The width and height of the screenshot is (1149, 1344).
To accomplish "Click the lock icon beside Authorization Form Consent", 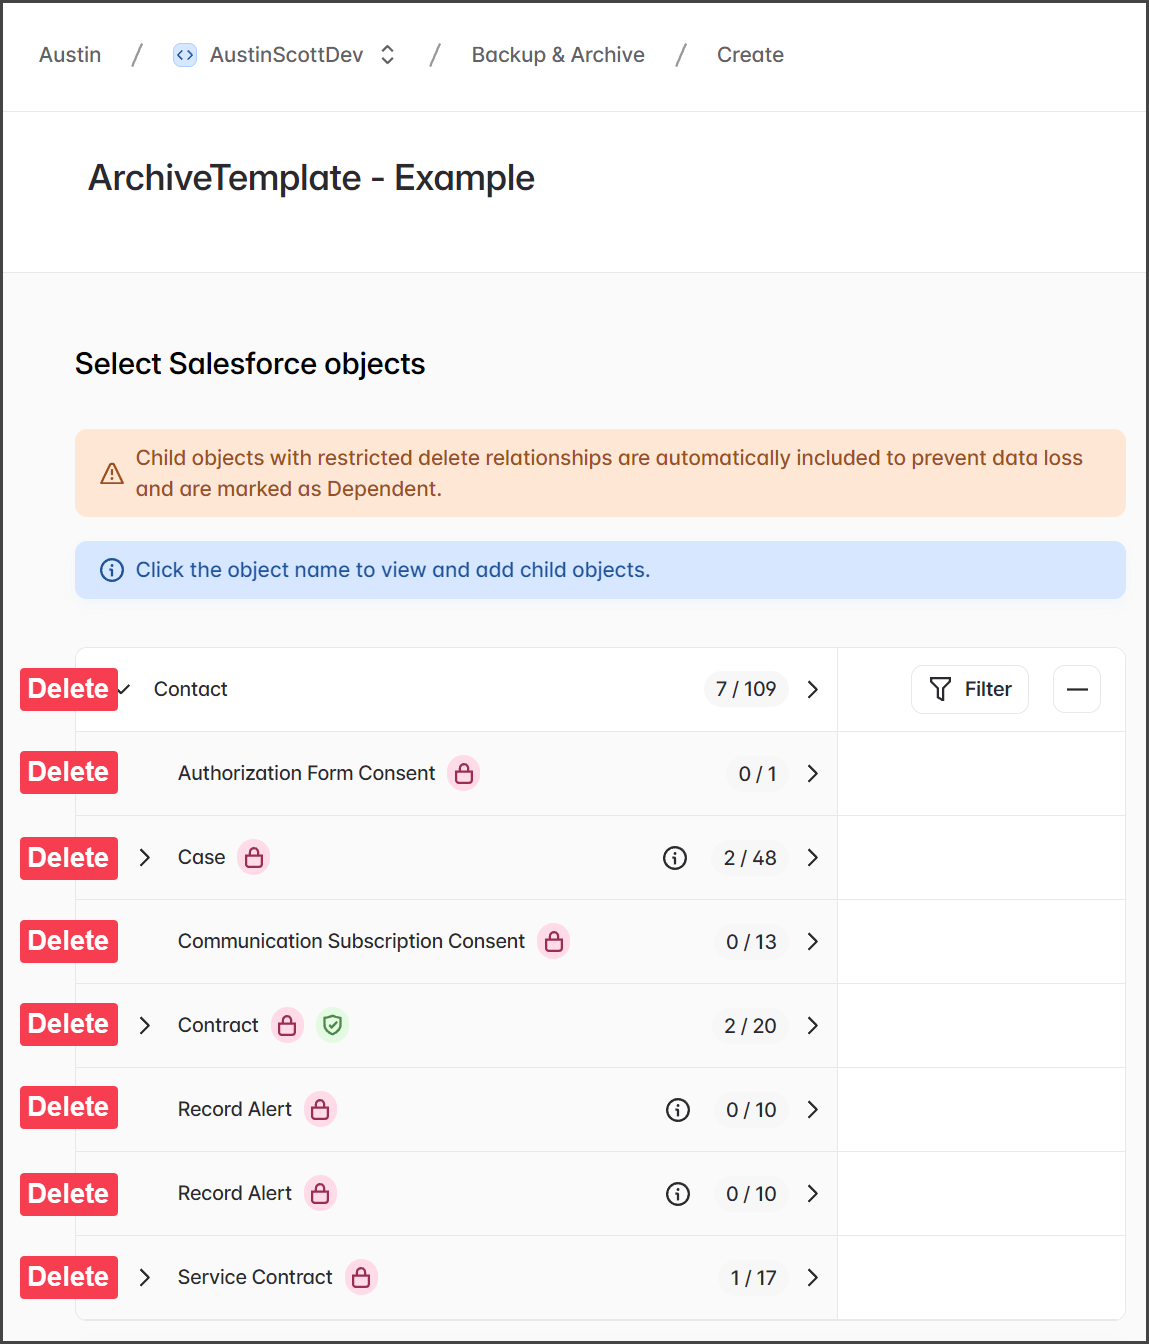I will coord(463,773).
